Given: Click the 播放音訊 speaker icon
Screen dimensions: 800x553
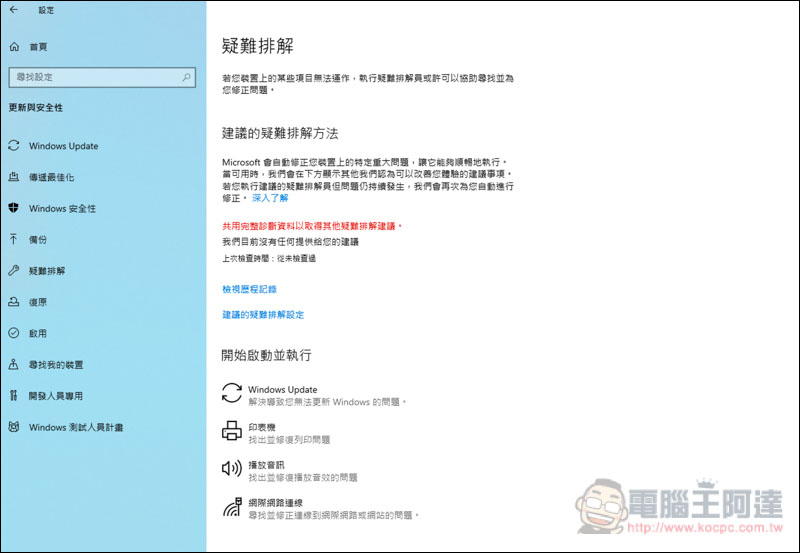Looking at the screenshot, I should click(x=232, y=468).
